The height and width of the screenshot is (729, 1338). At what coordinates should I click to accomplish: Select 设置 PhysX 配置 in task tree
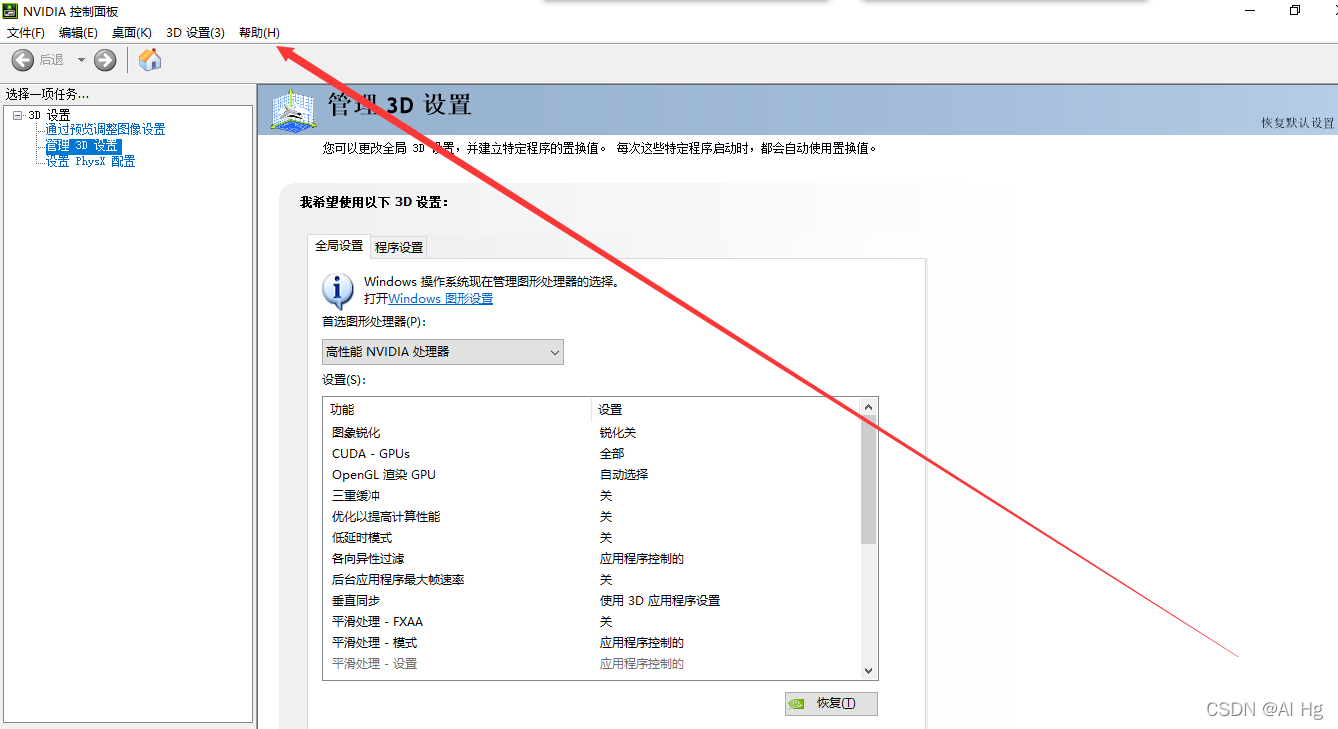(90, 161)
